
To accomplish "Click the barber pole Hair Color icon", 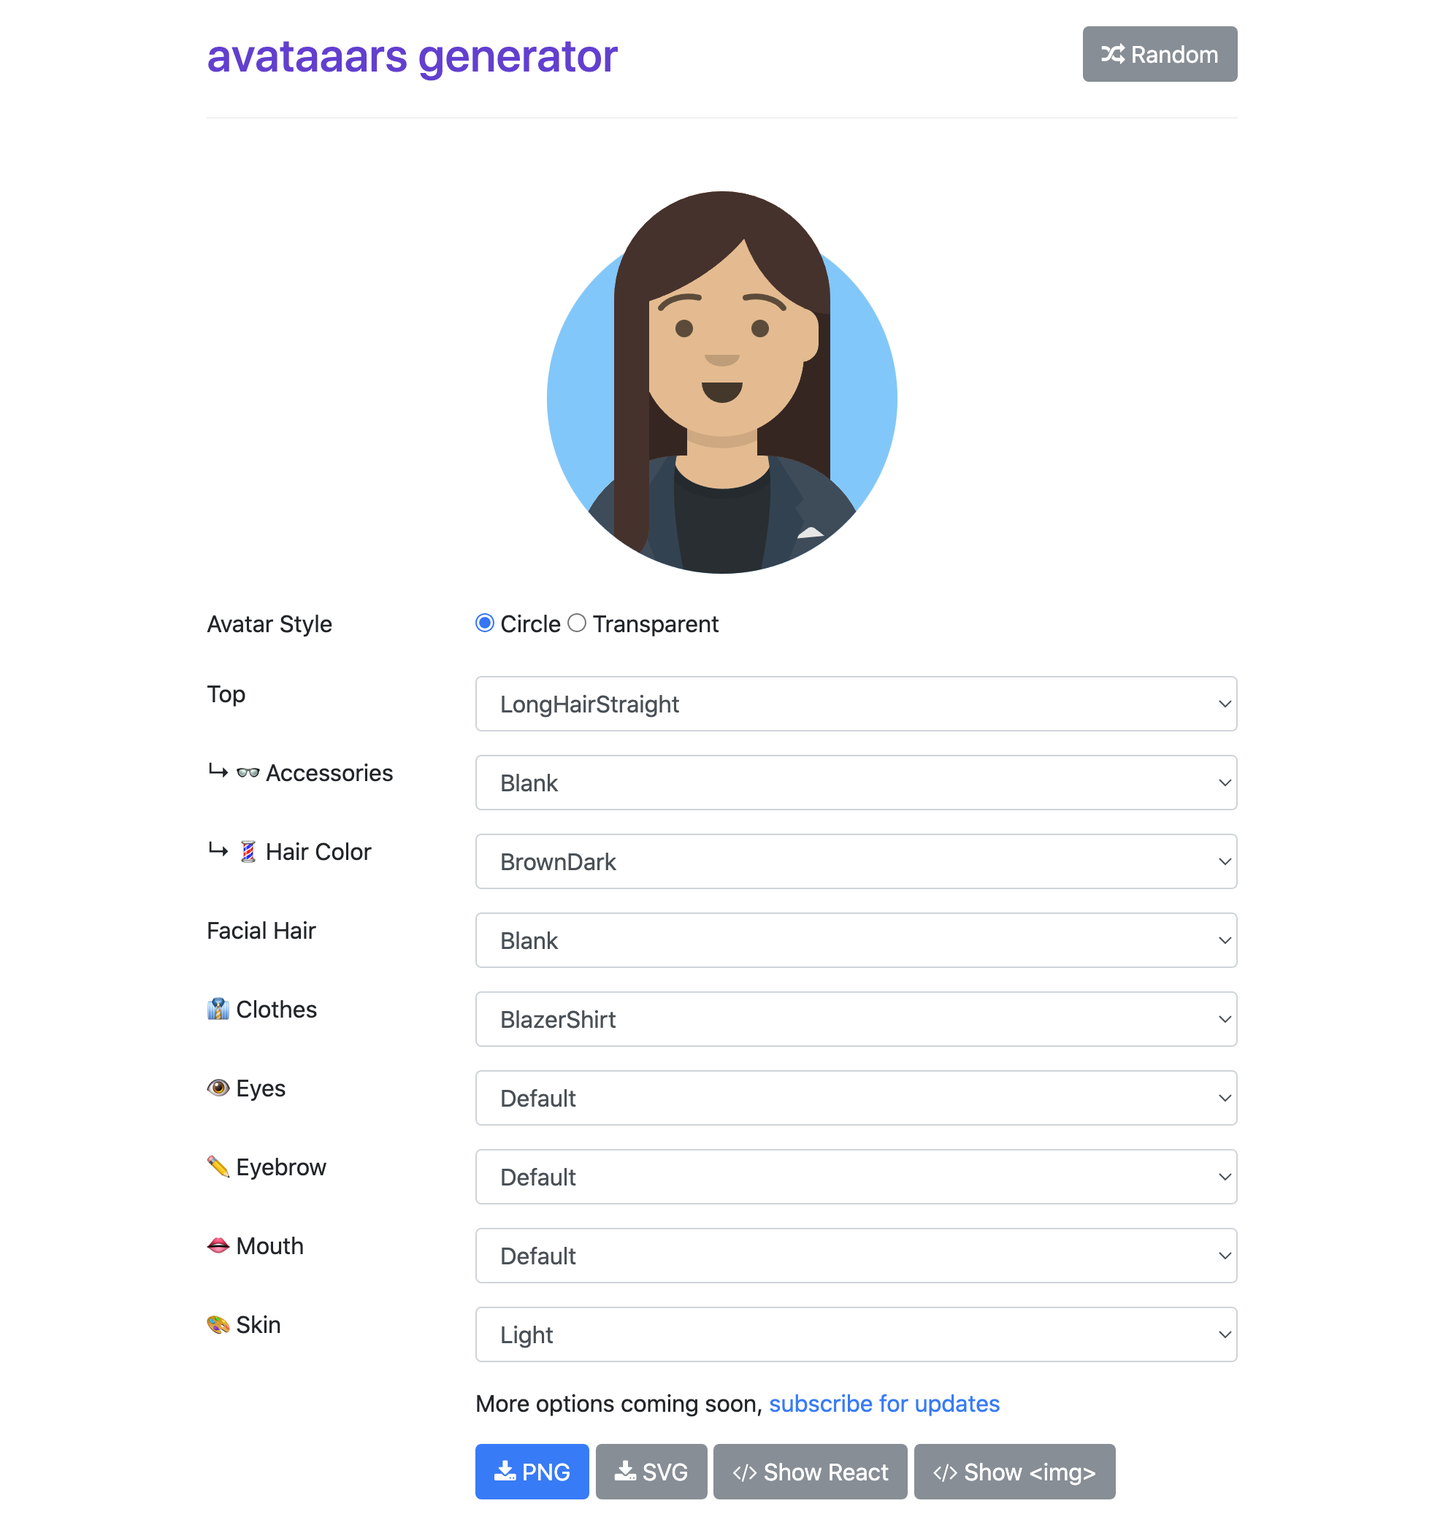I will pos(248,852).
